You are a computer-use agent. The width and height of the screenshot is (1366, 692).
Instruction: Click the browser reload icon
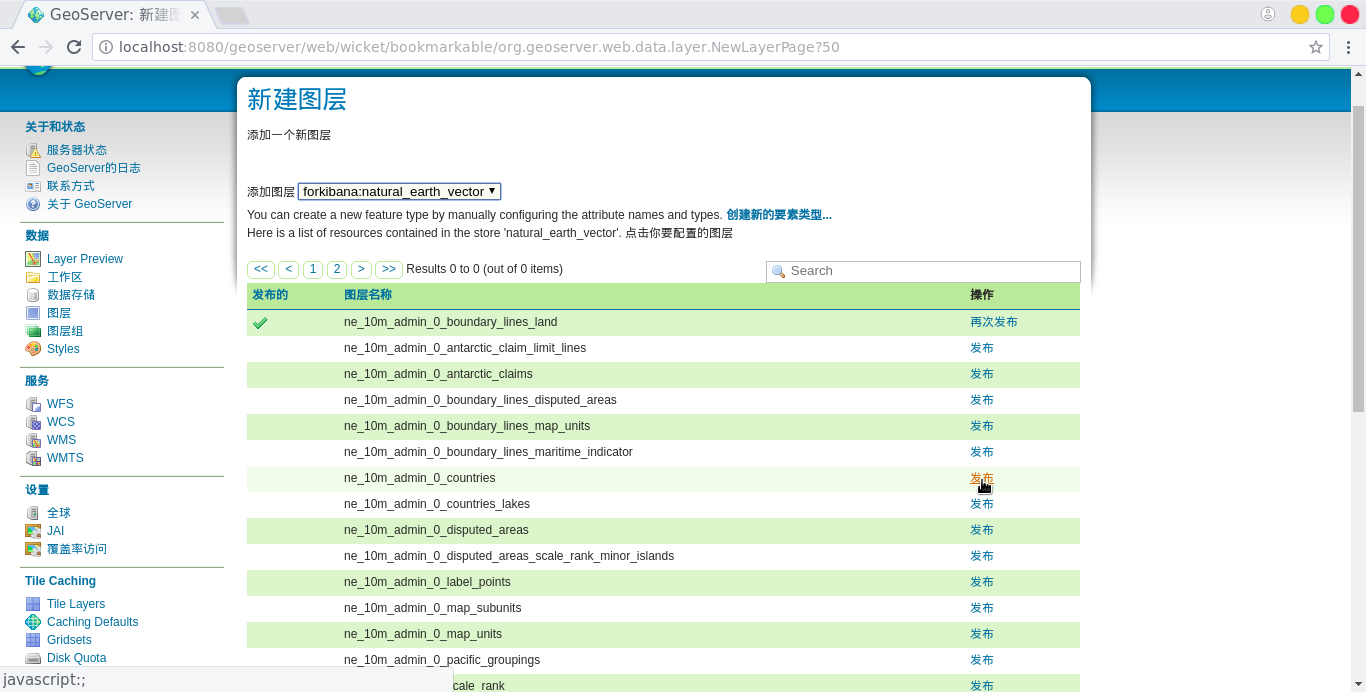pos(74,47)
